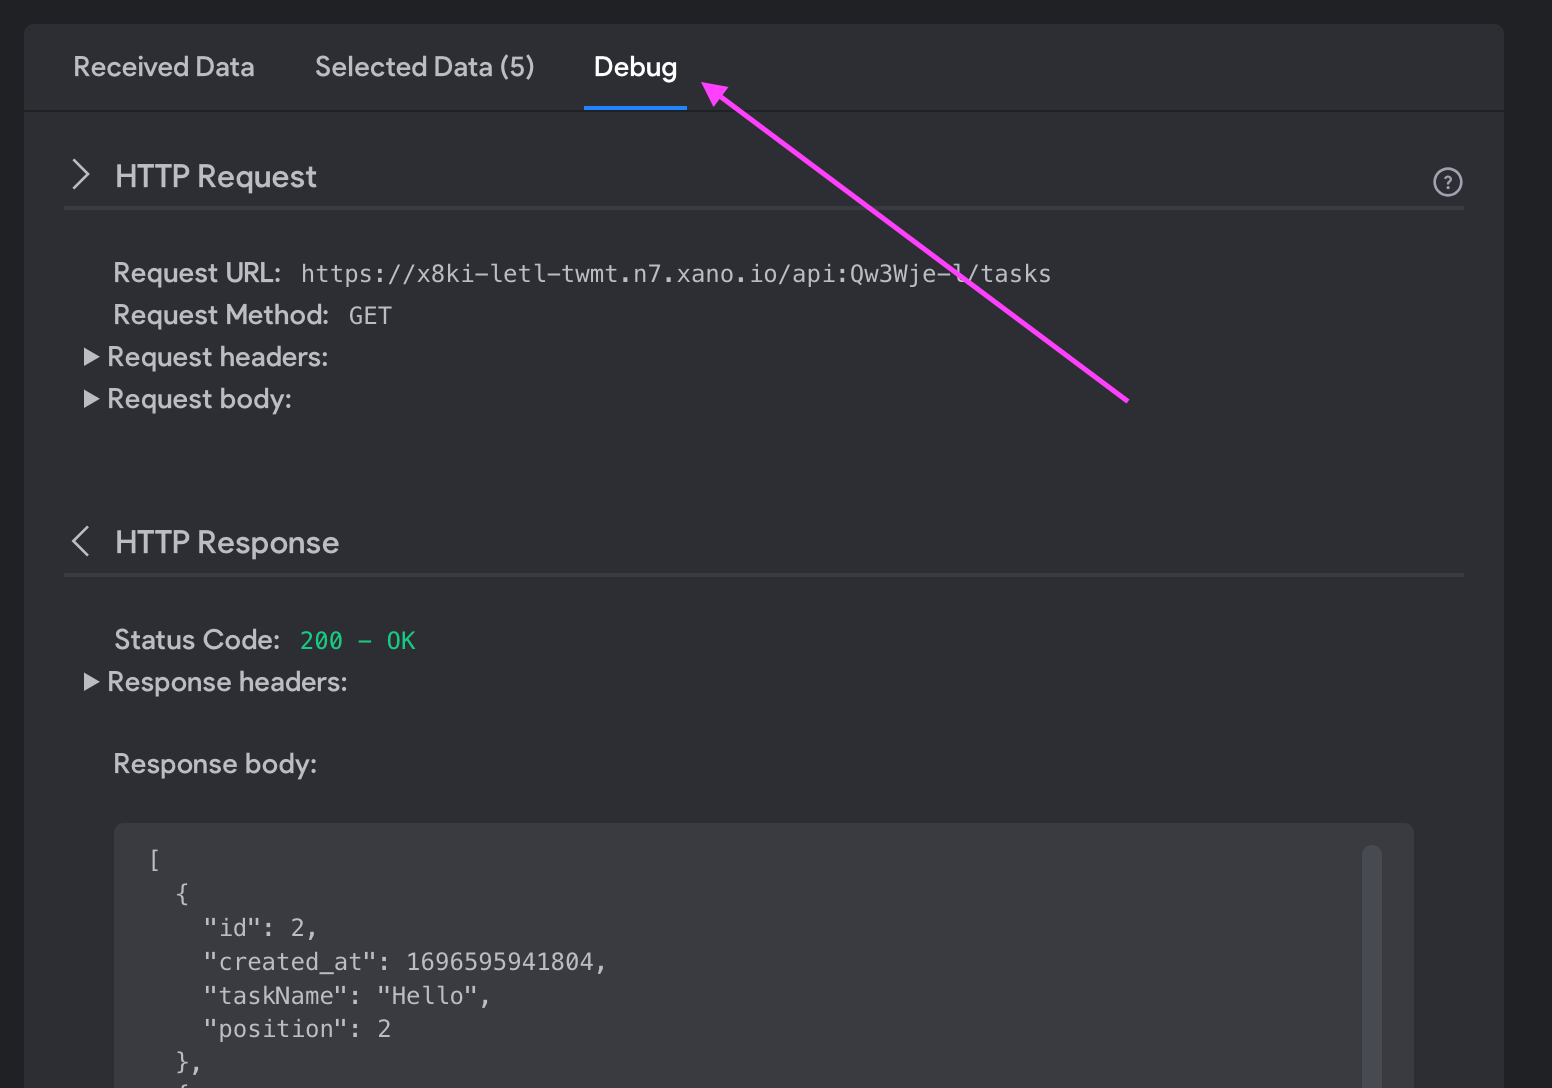Expand the Response headers disclosure triangle
Screen dimensions: 1552x1088
91,682
